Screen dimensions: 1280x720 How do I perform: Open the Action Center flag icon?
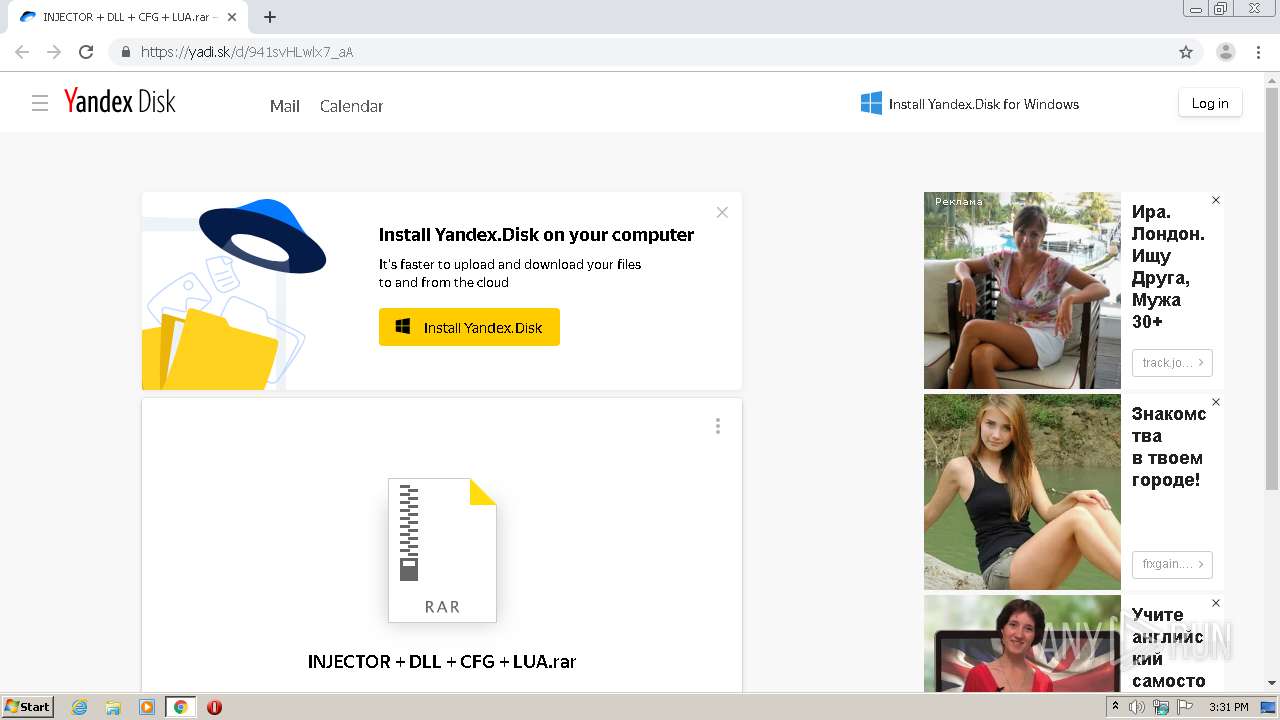[x=1184, y=707]
